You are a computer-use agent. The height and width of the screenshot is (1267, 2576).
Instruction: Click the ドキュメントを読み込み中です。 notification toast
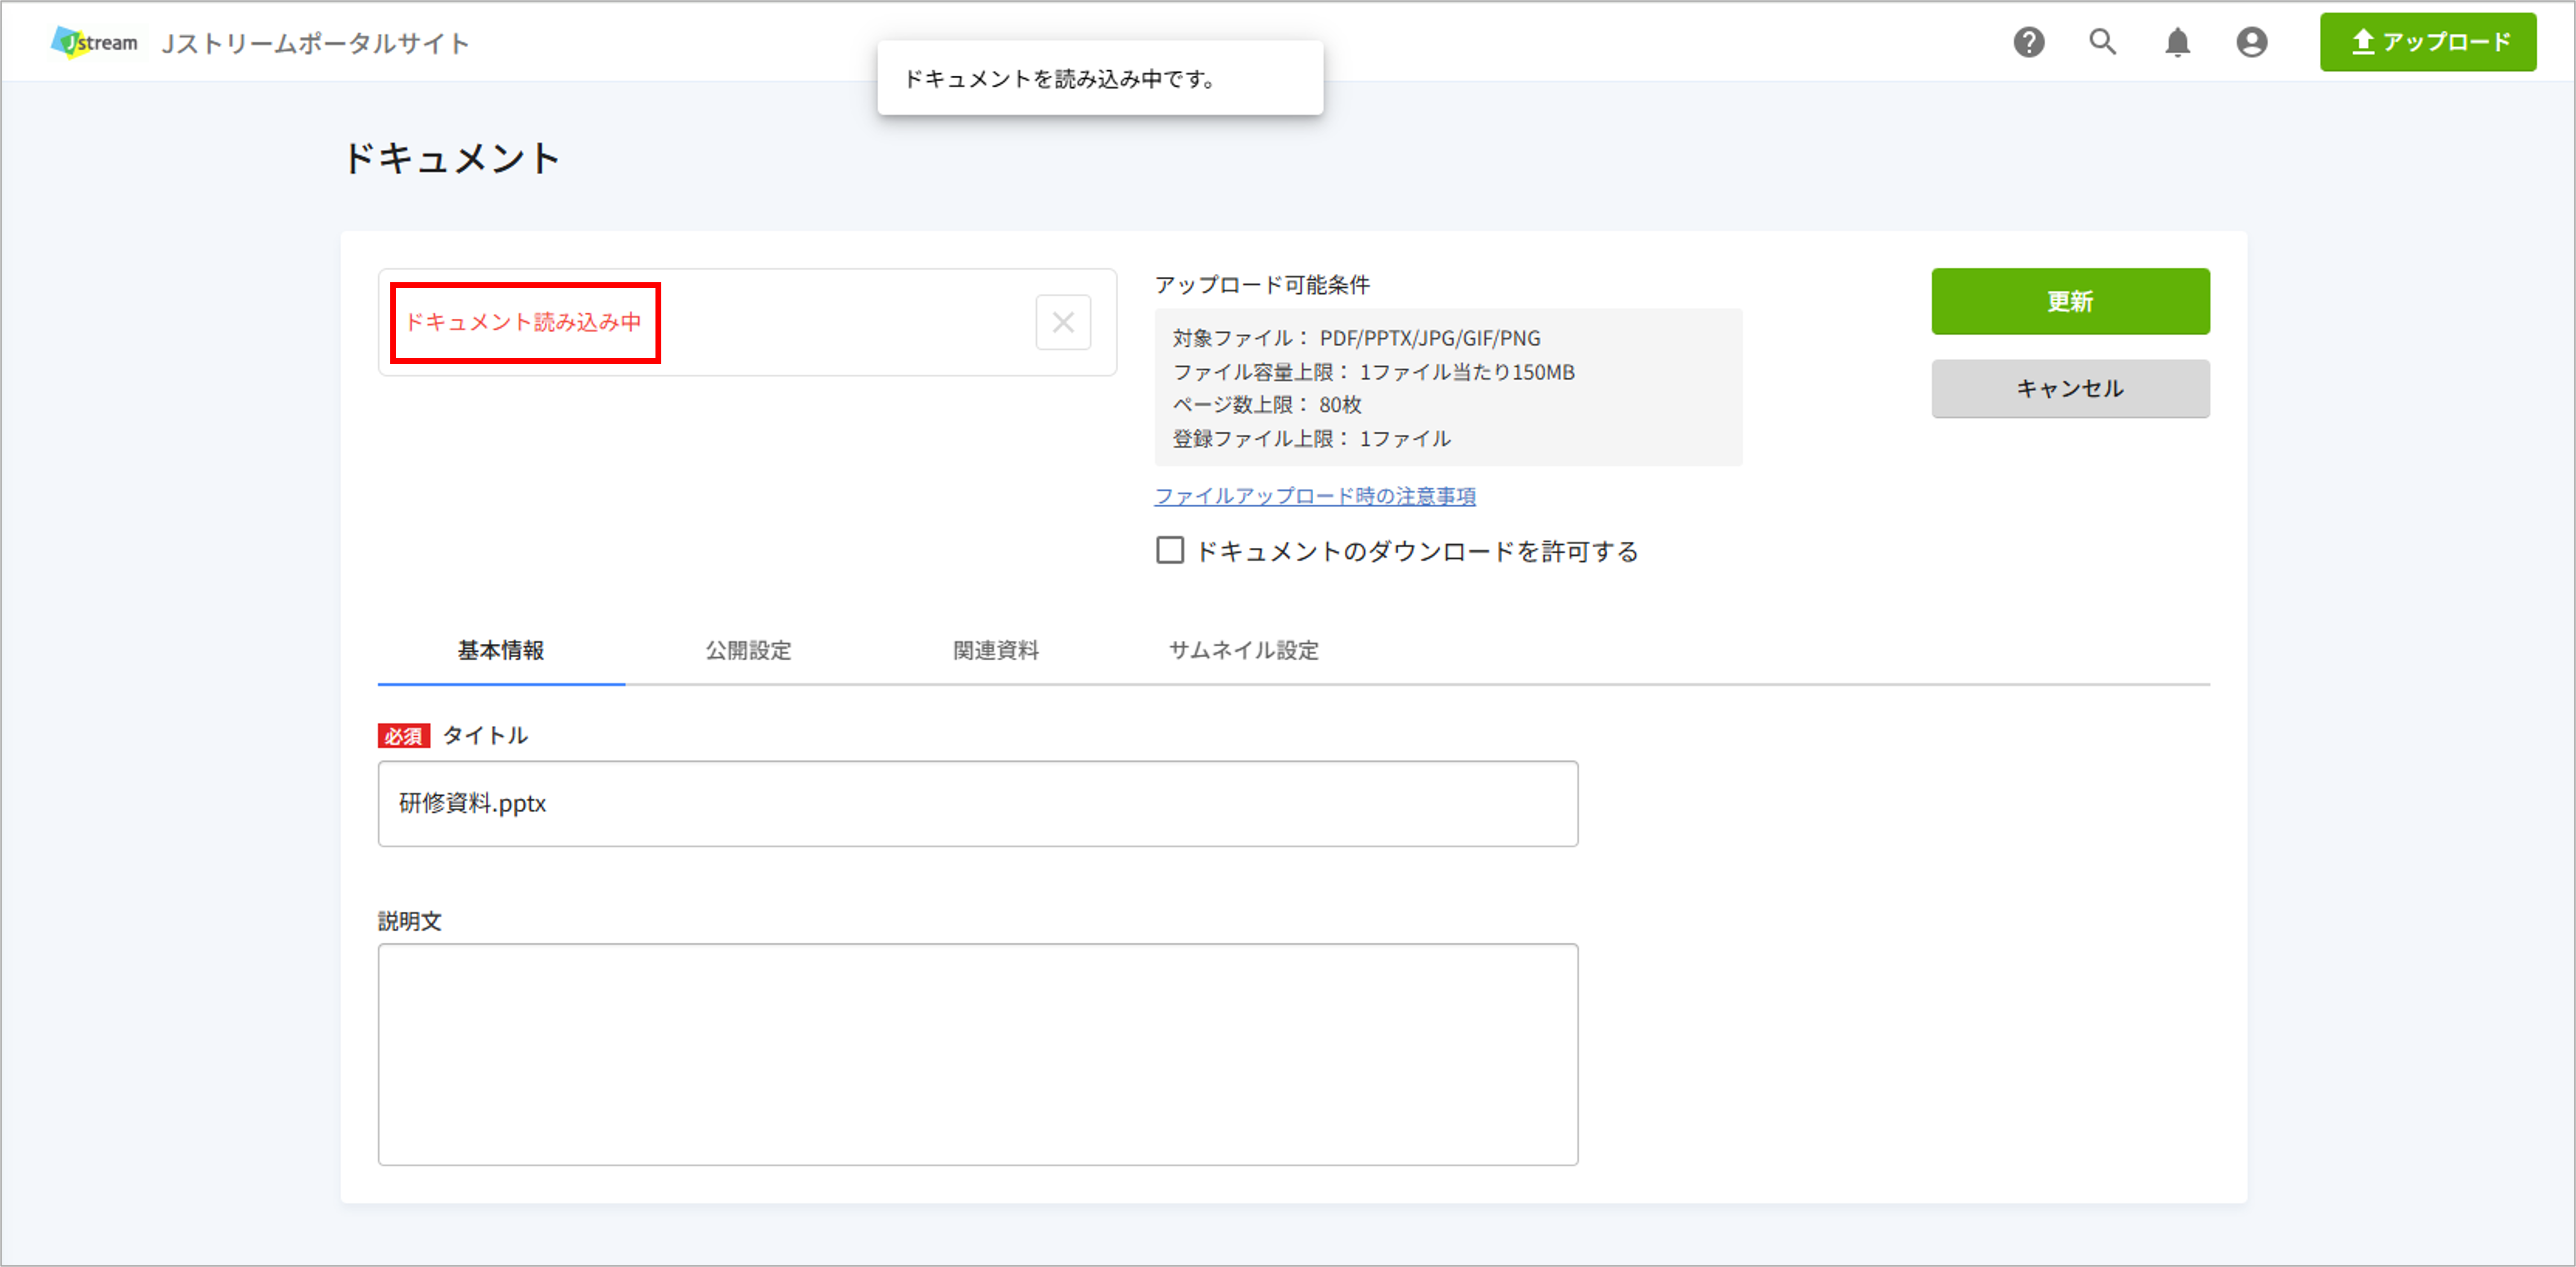pos(1100,78)
